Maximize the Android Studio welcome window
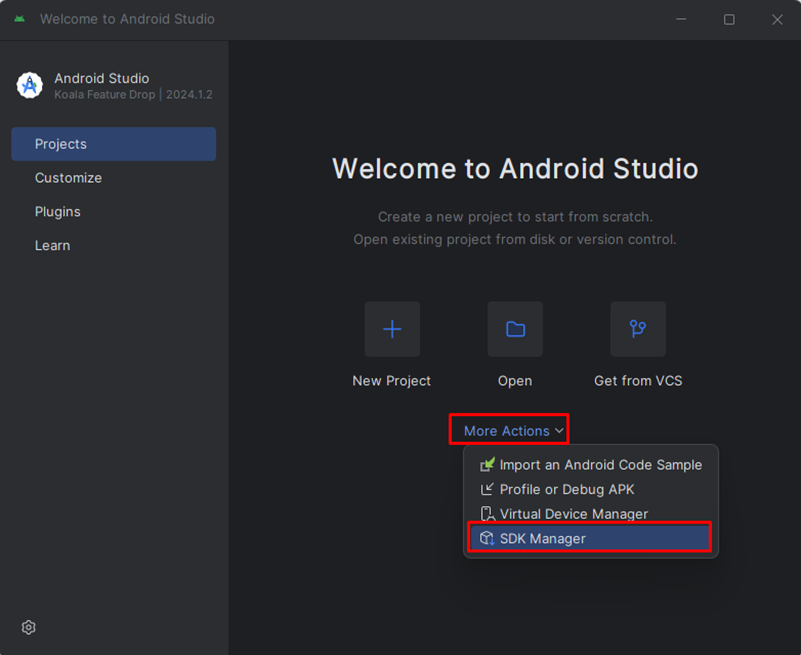The image size is (801, 655). pyautogui.click(x=729, y=19)
